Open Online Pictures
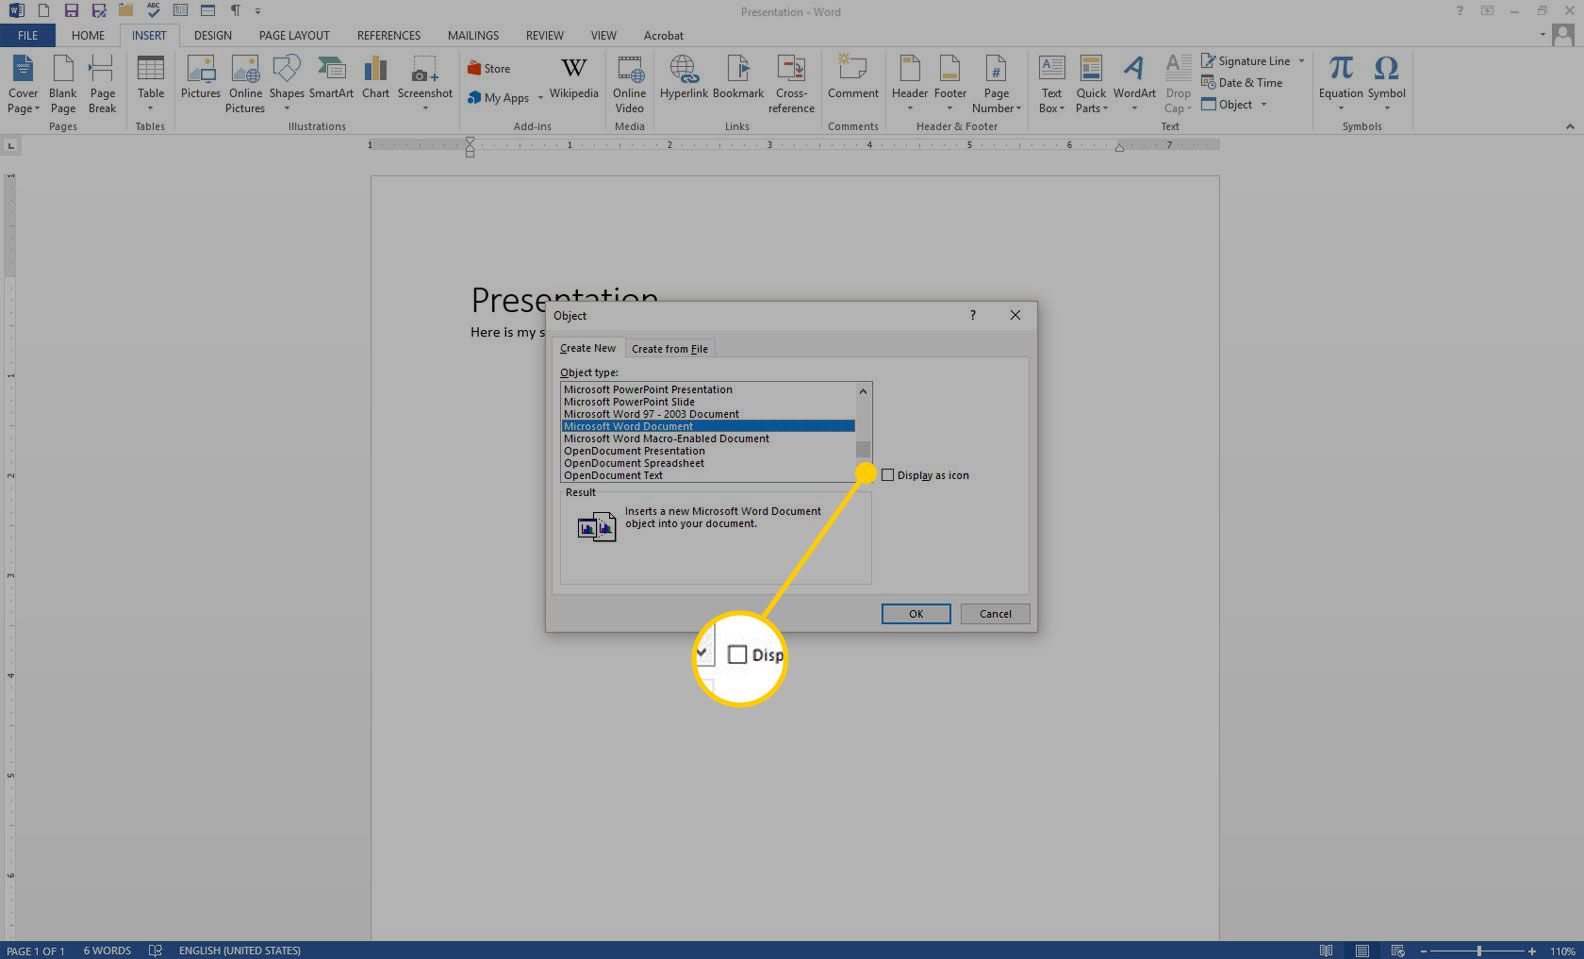Image resolution: width=1584 pixels, height=959 pixels. tap(245, 84)
